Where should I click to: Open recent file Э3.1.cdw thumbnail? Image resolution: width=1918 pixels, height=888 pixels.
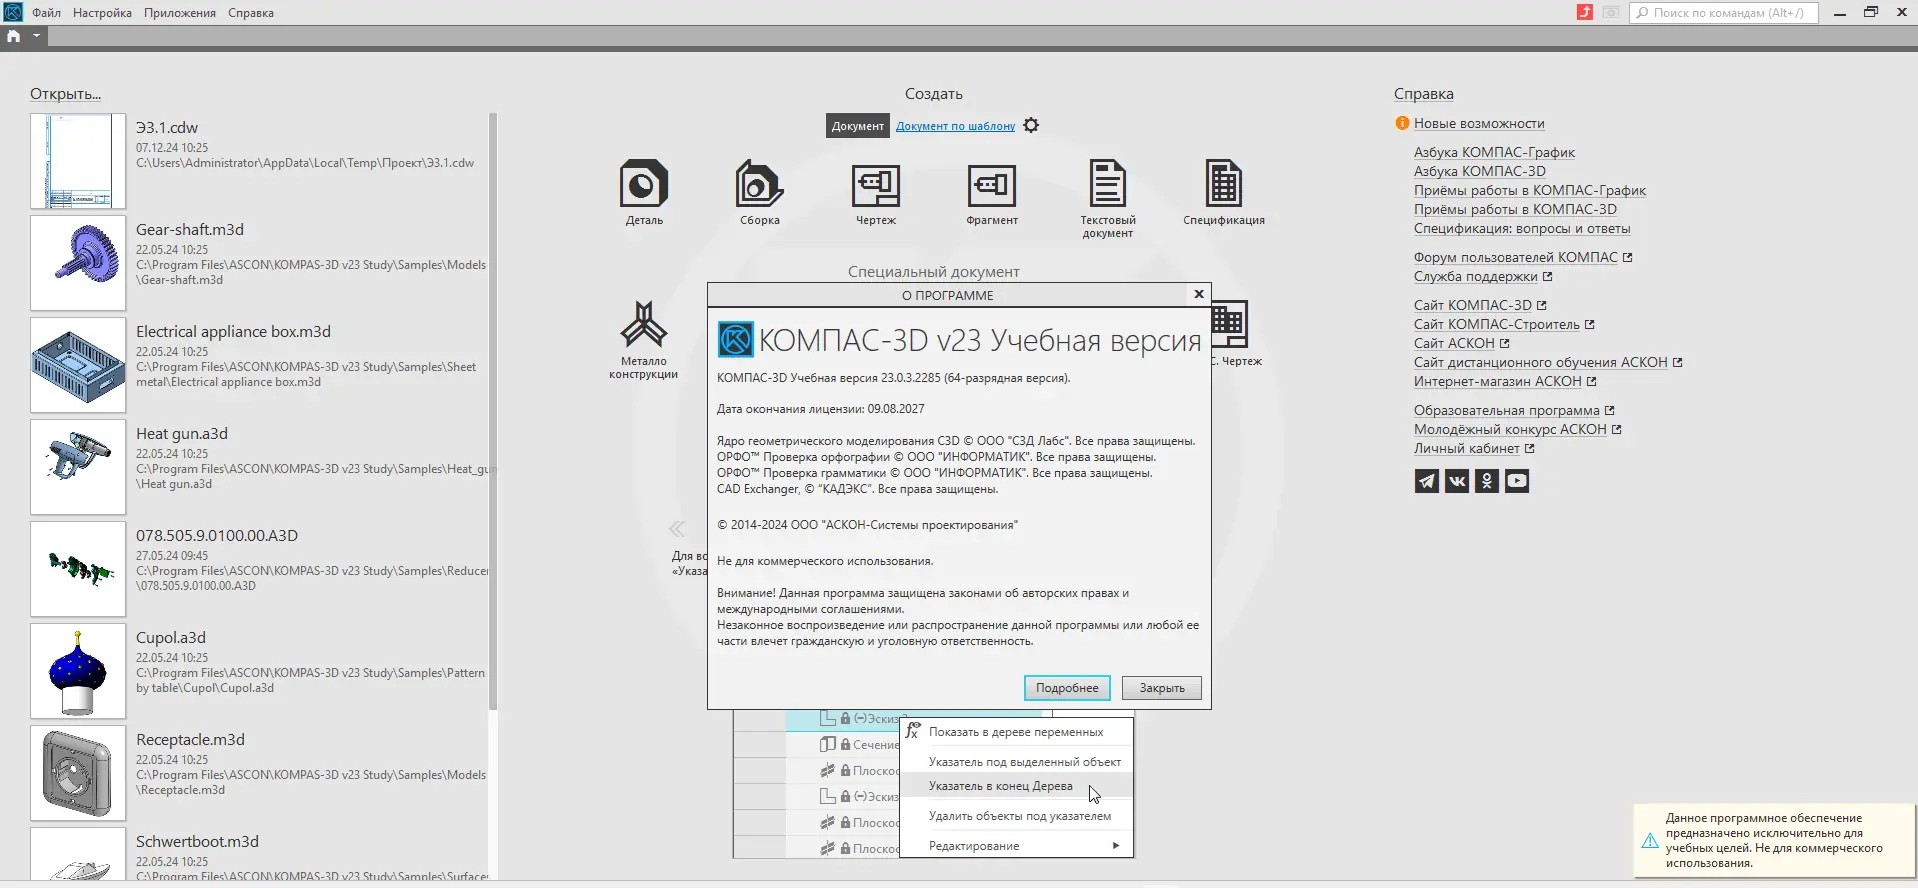tap(78, 161)
